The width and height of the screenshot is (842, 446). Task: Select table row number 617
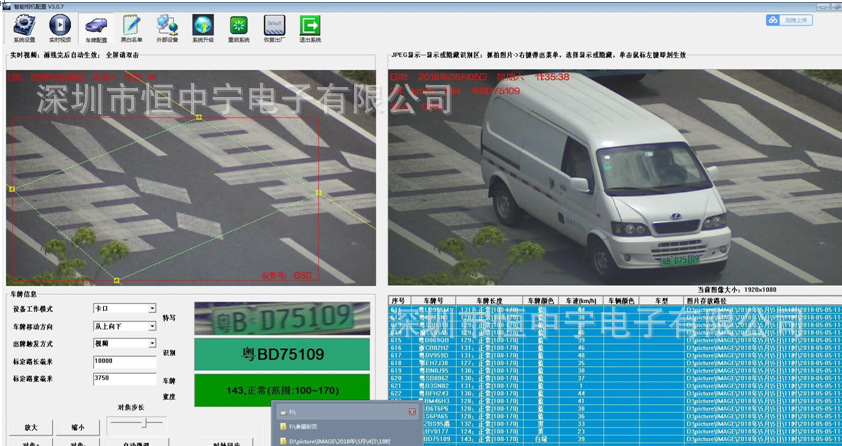point(615,355)
